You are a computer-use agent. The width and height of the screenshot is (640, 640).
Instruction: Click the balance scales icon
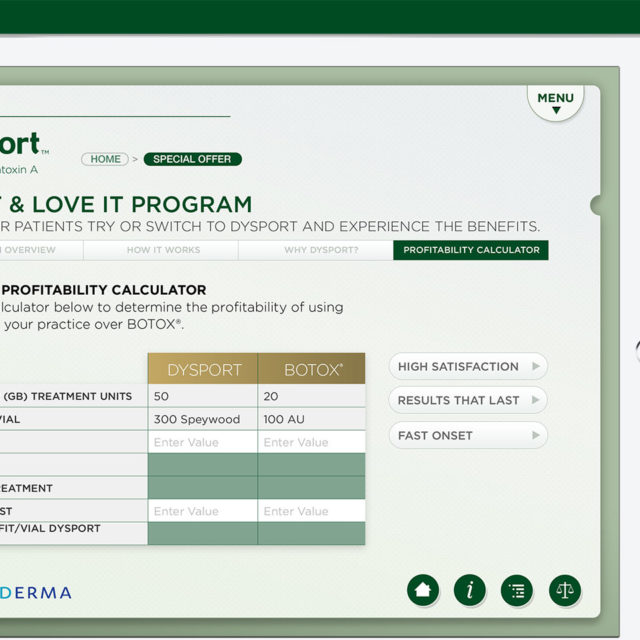click(x=565, y=590)
